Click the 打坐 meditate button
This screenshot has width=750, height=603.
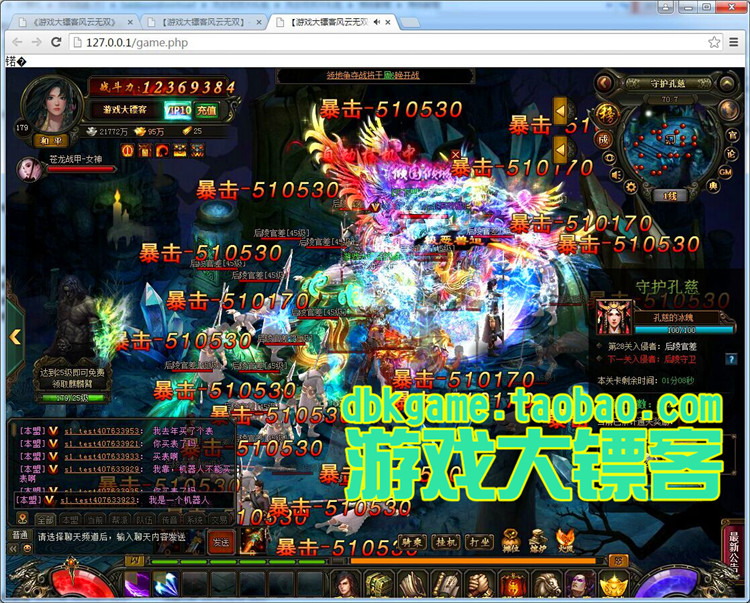click(x=480, y=542)
